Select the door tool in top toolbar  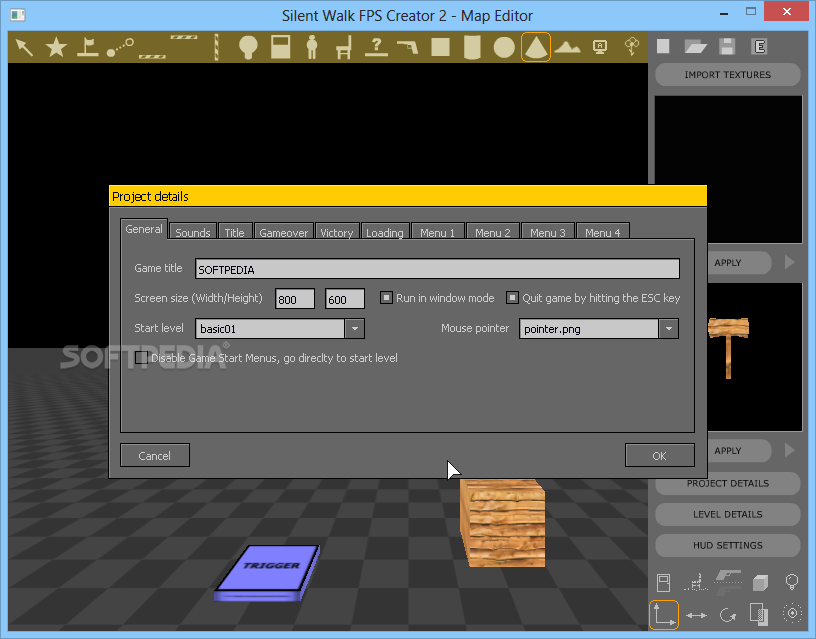pos(280,47)
